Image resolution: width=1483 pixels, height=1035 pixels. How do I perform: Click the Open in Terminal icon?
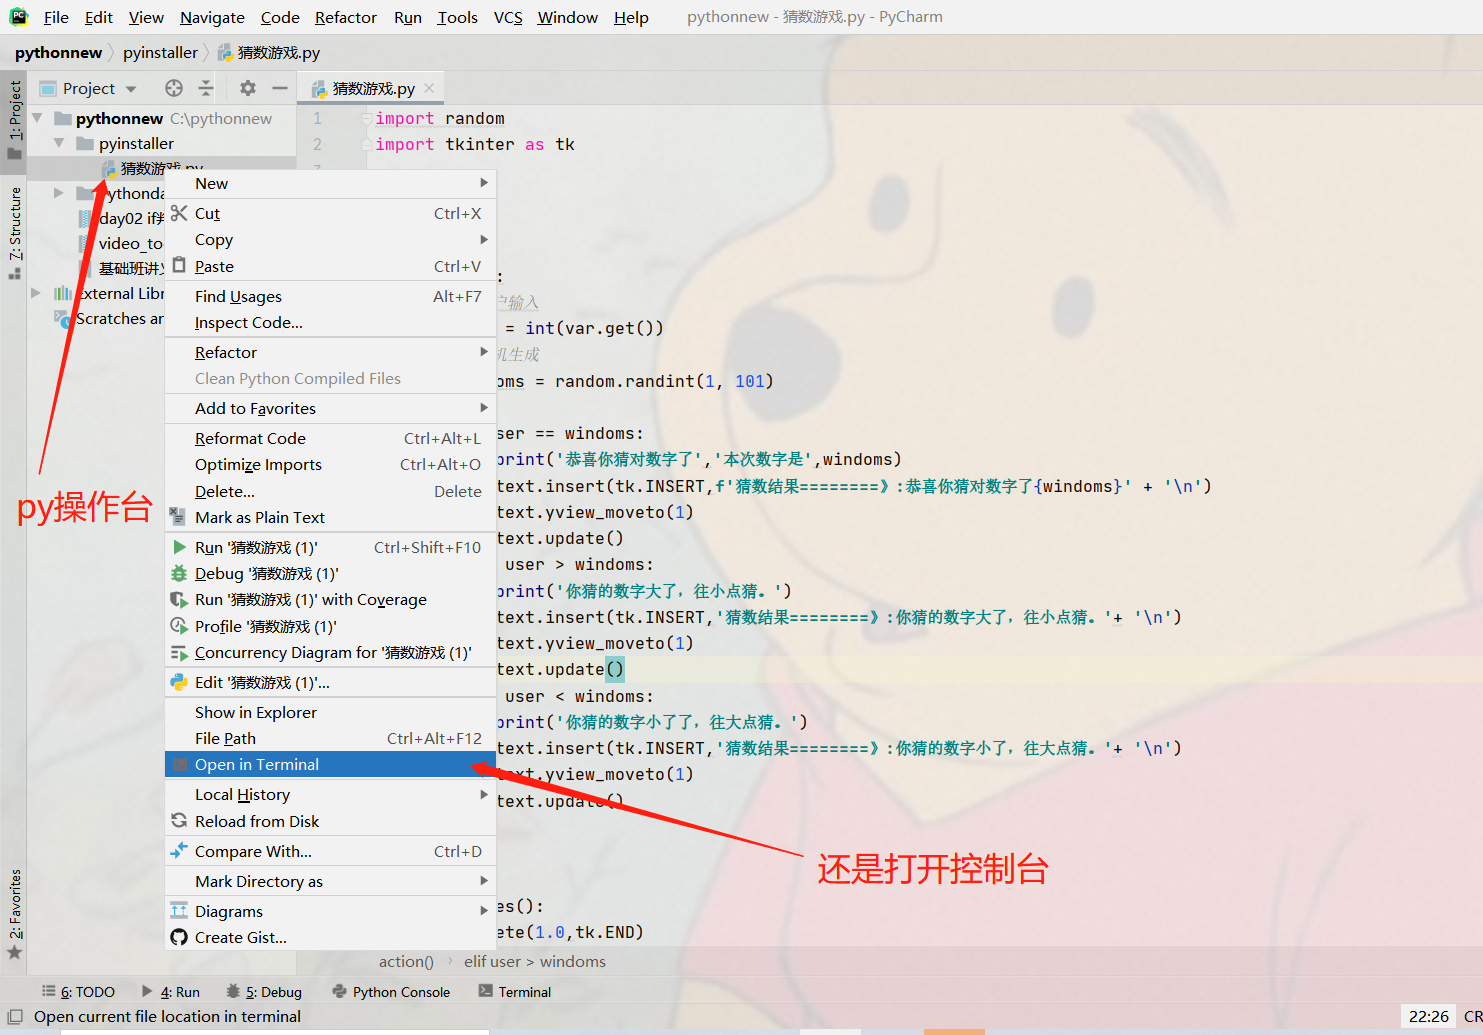point(180,764)
